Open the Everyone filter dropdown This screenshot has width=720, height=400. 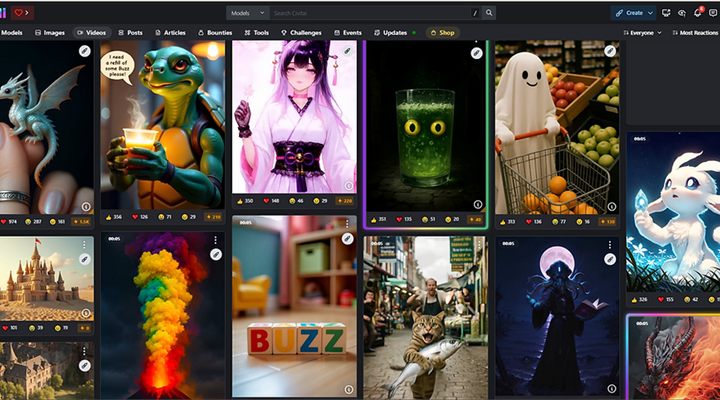click(x=642, y=33)
